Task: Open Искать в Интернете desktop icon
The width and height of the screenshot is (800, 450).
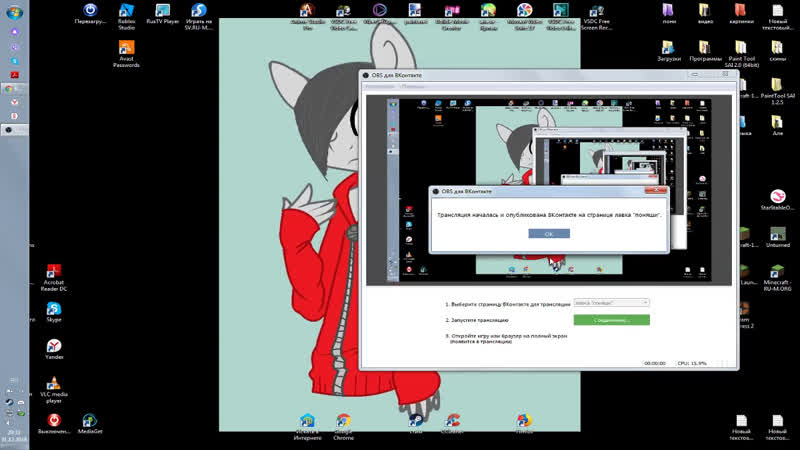Action: tap(307, 427)
